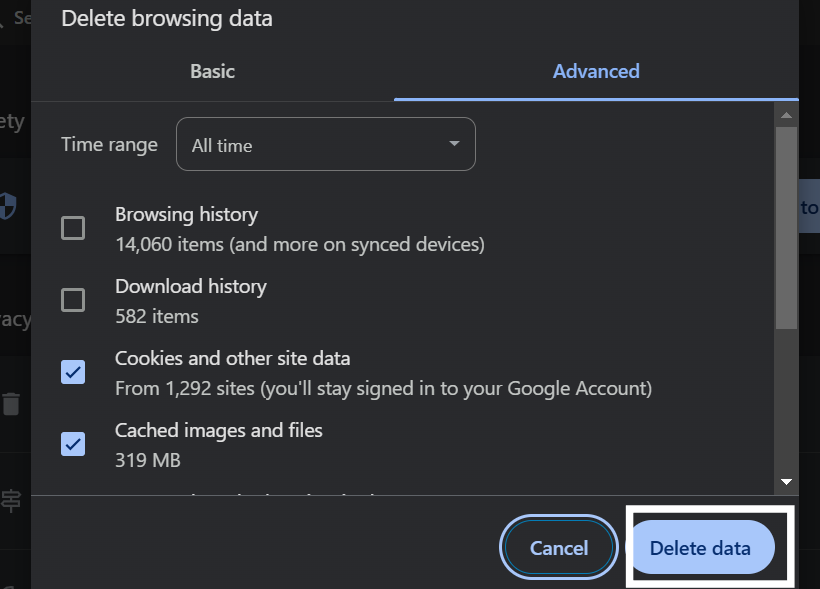This screenshot has height=589, width=820.
Task: Click the shield icon behind the dialog
Action: 8,206
